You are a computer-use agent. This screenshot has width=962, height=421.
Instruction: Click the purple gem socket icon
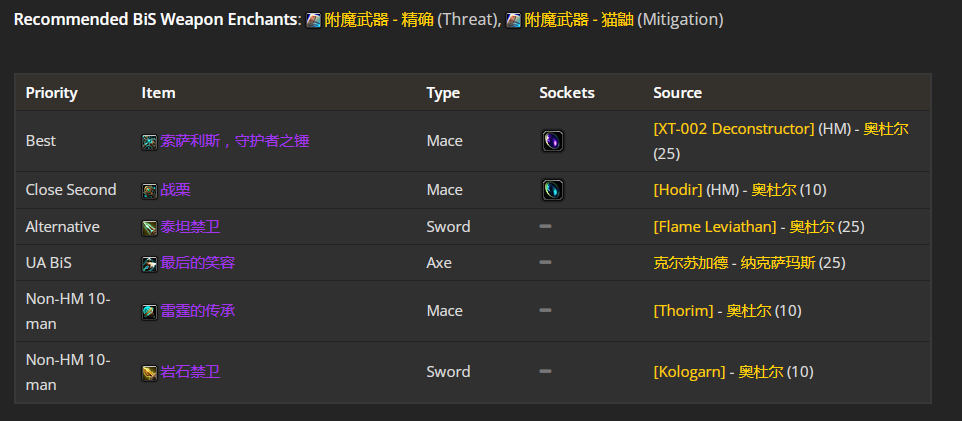tap(552, 141)
